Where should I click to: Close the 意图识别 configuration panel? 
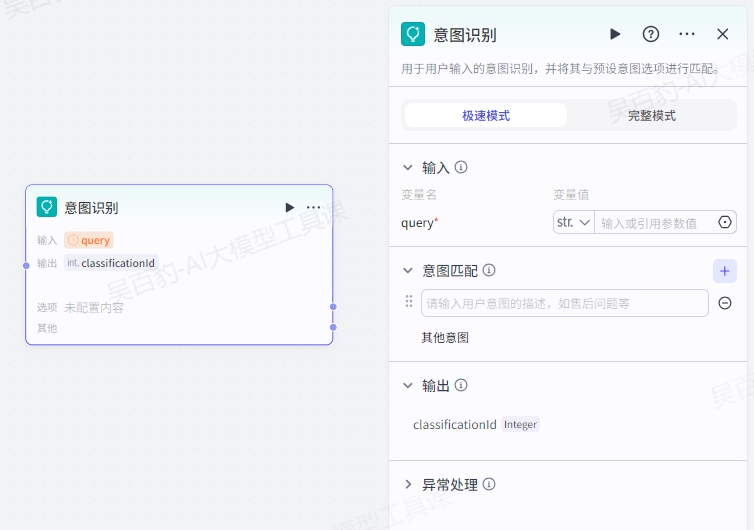(723, 34)
